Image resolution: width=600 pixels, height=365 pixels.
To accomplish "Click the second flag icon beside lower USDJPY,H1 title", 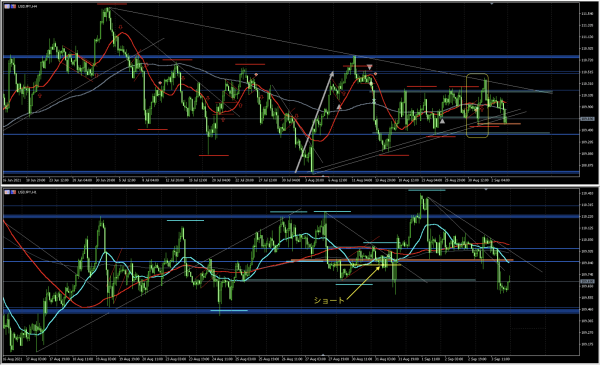I will [13, 192].
